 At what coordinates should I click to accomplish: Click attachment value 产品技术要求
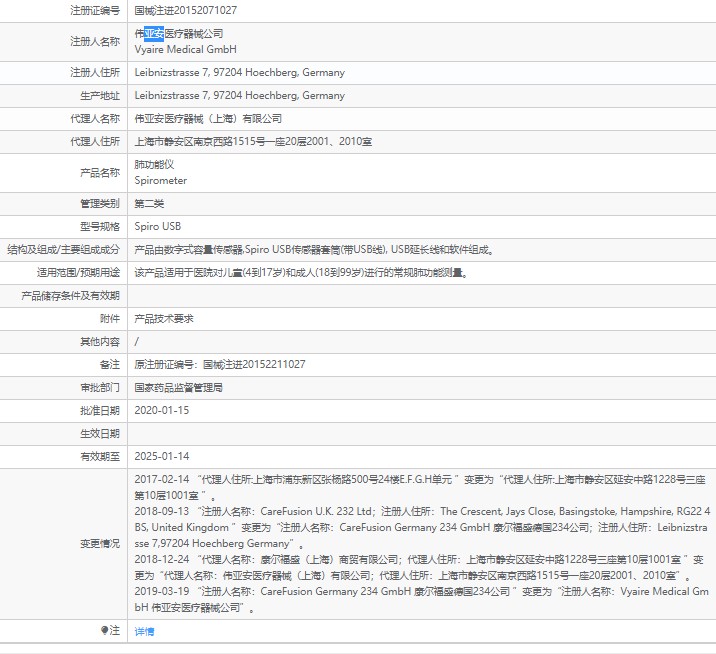pyautogui.click(x=164, y=319)
